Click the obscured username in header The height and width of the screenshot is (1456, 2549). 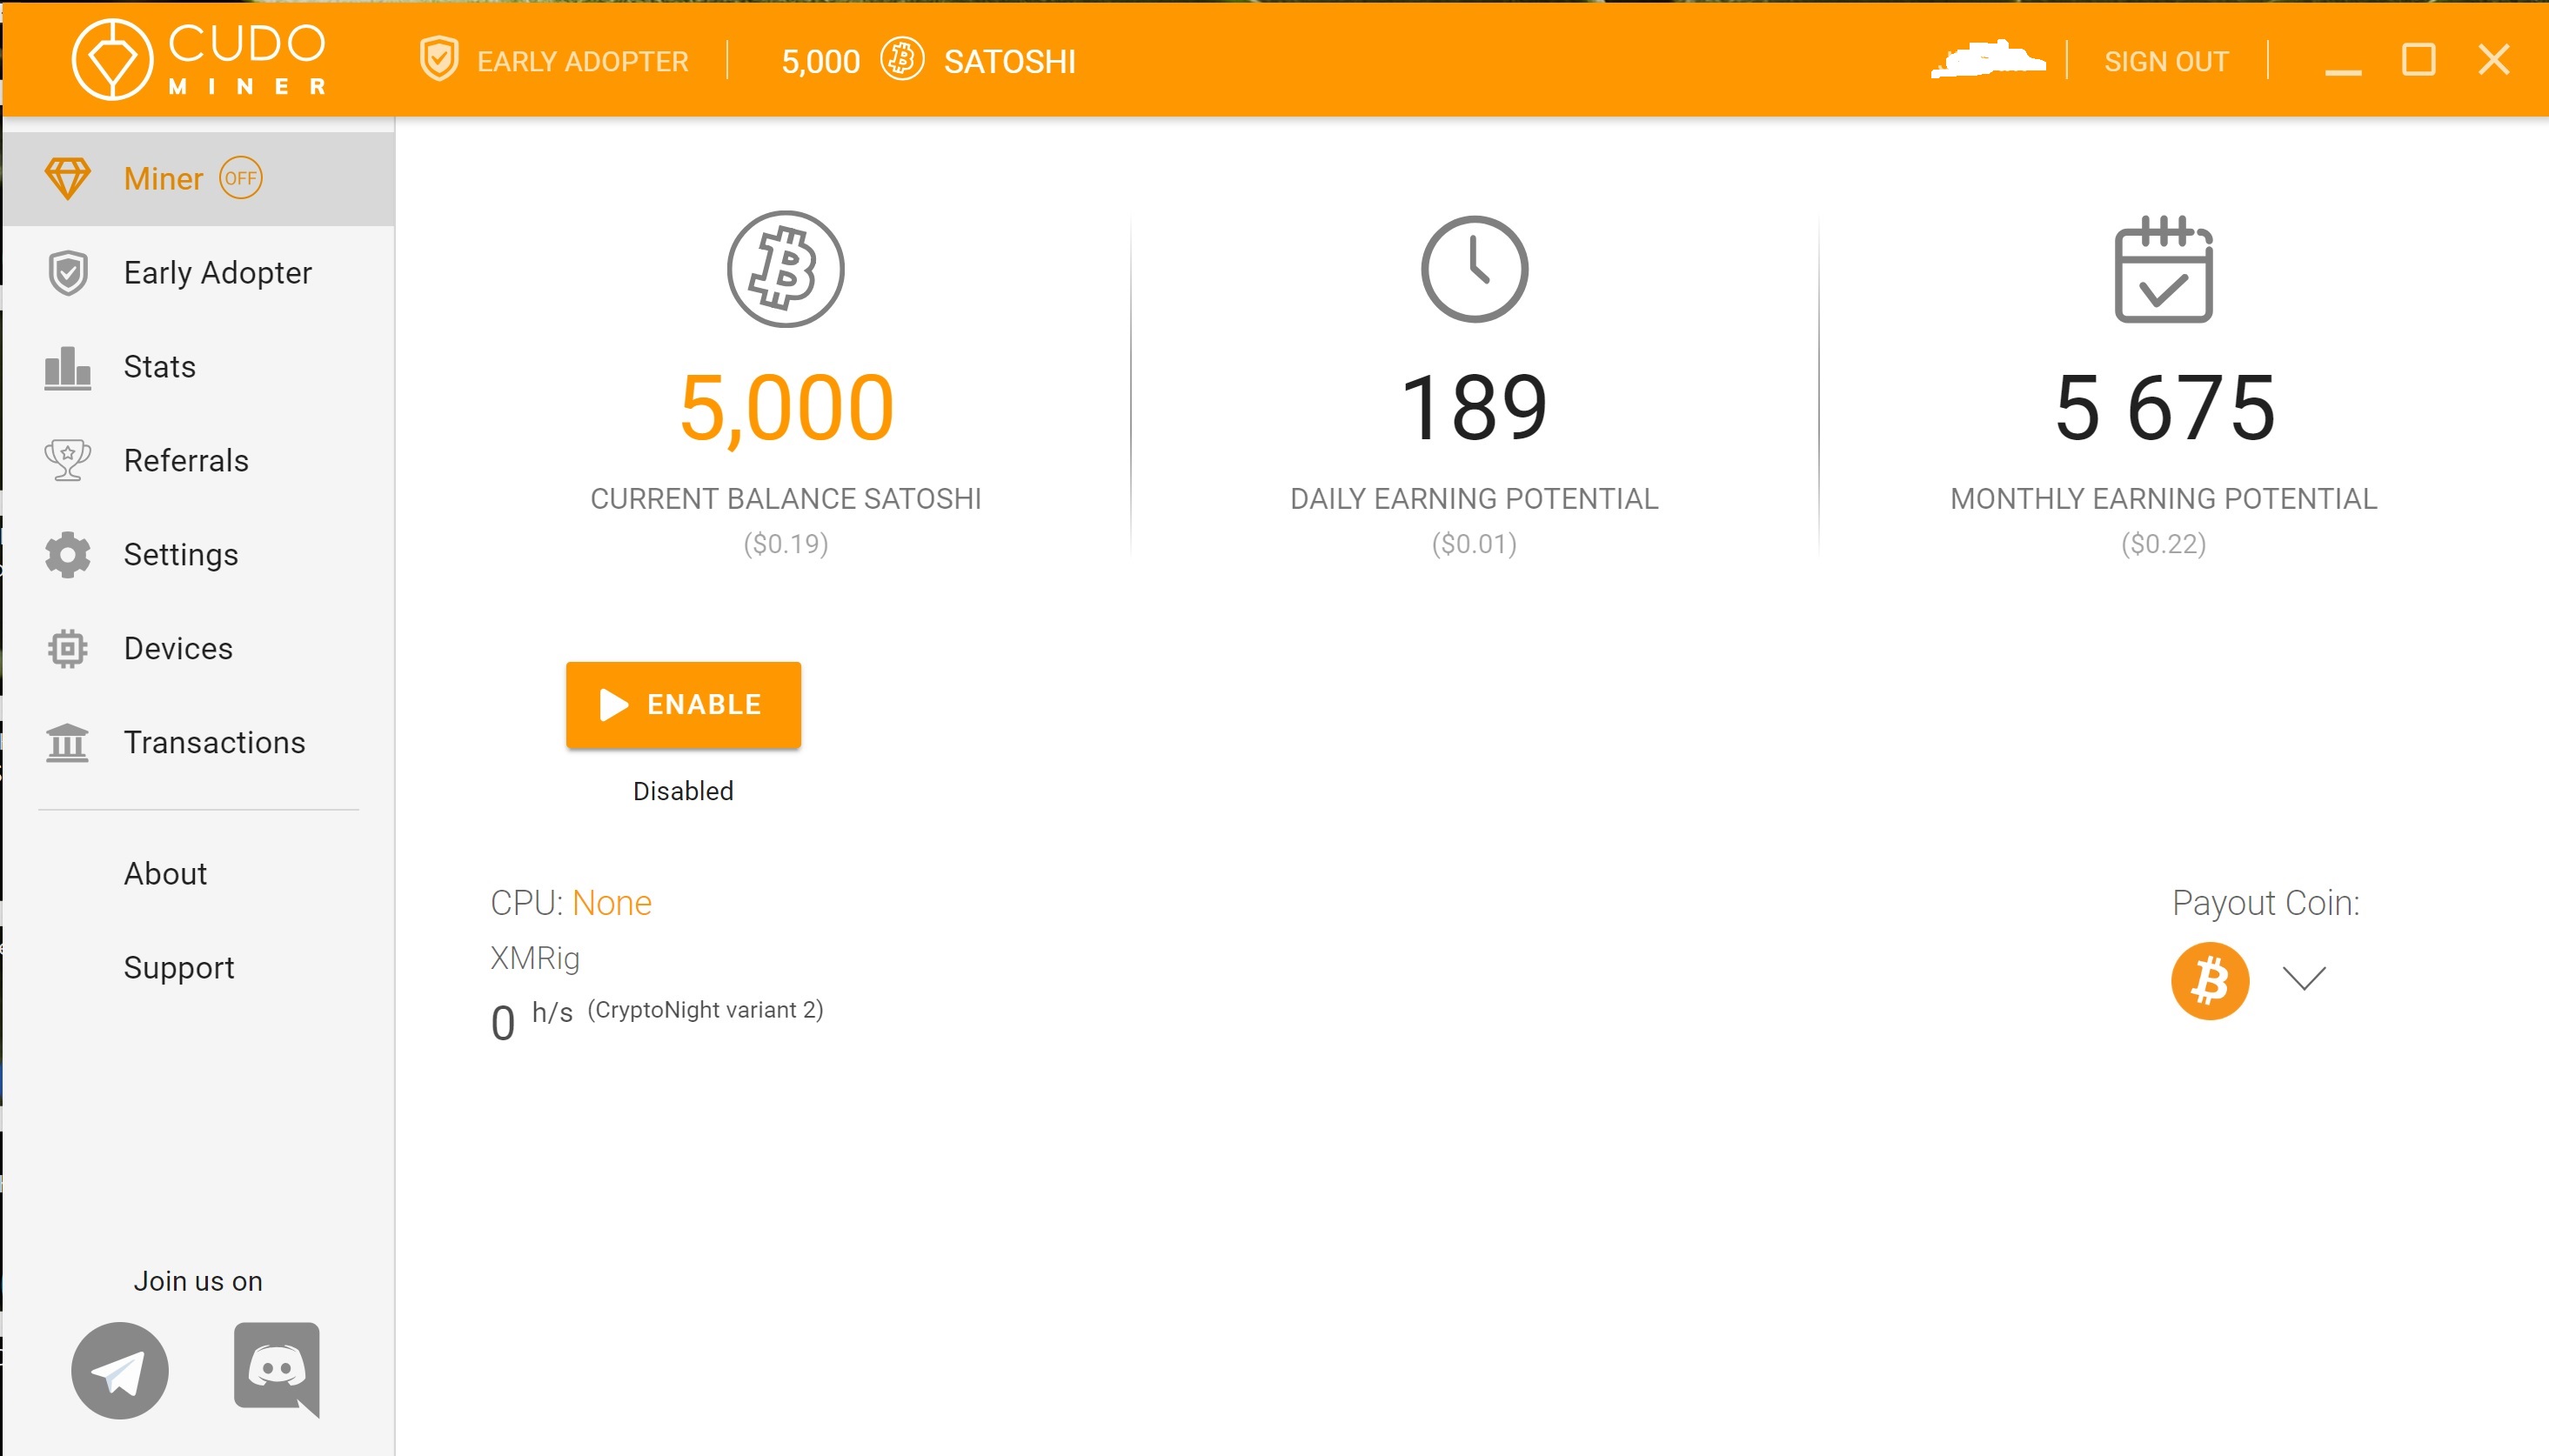1988,59
